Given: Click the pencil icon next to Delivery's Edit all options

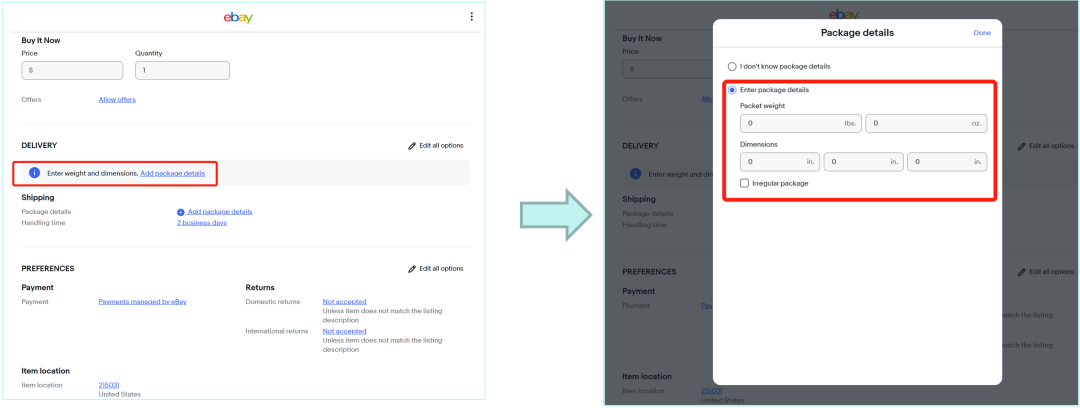Looking at the screenshot, I should pyautogui.click(x=412, y=146).
